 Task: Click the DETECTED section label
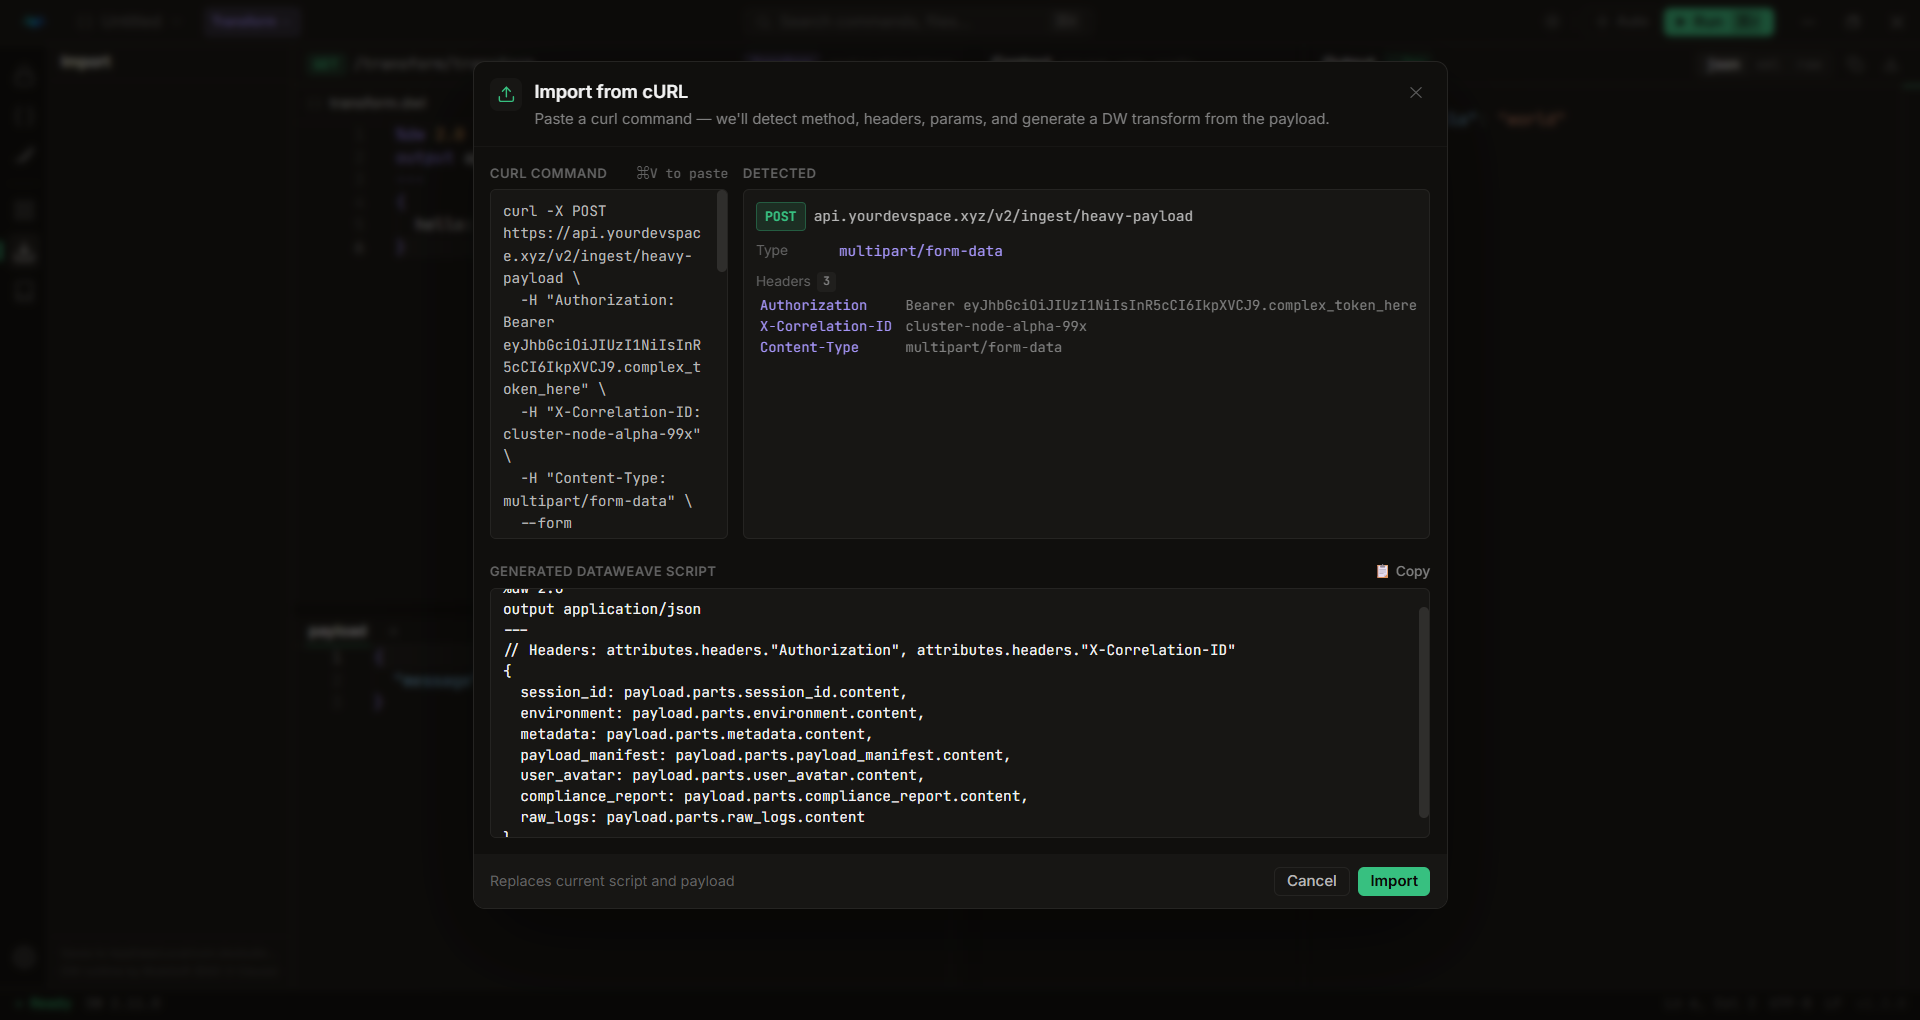(779, 173)
